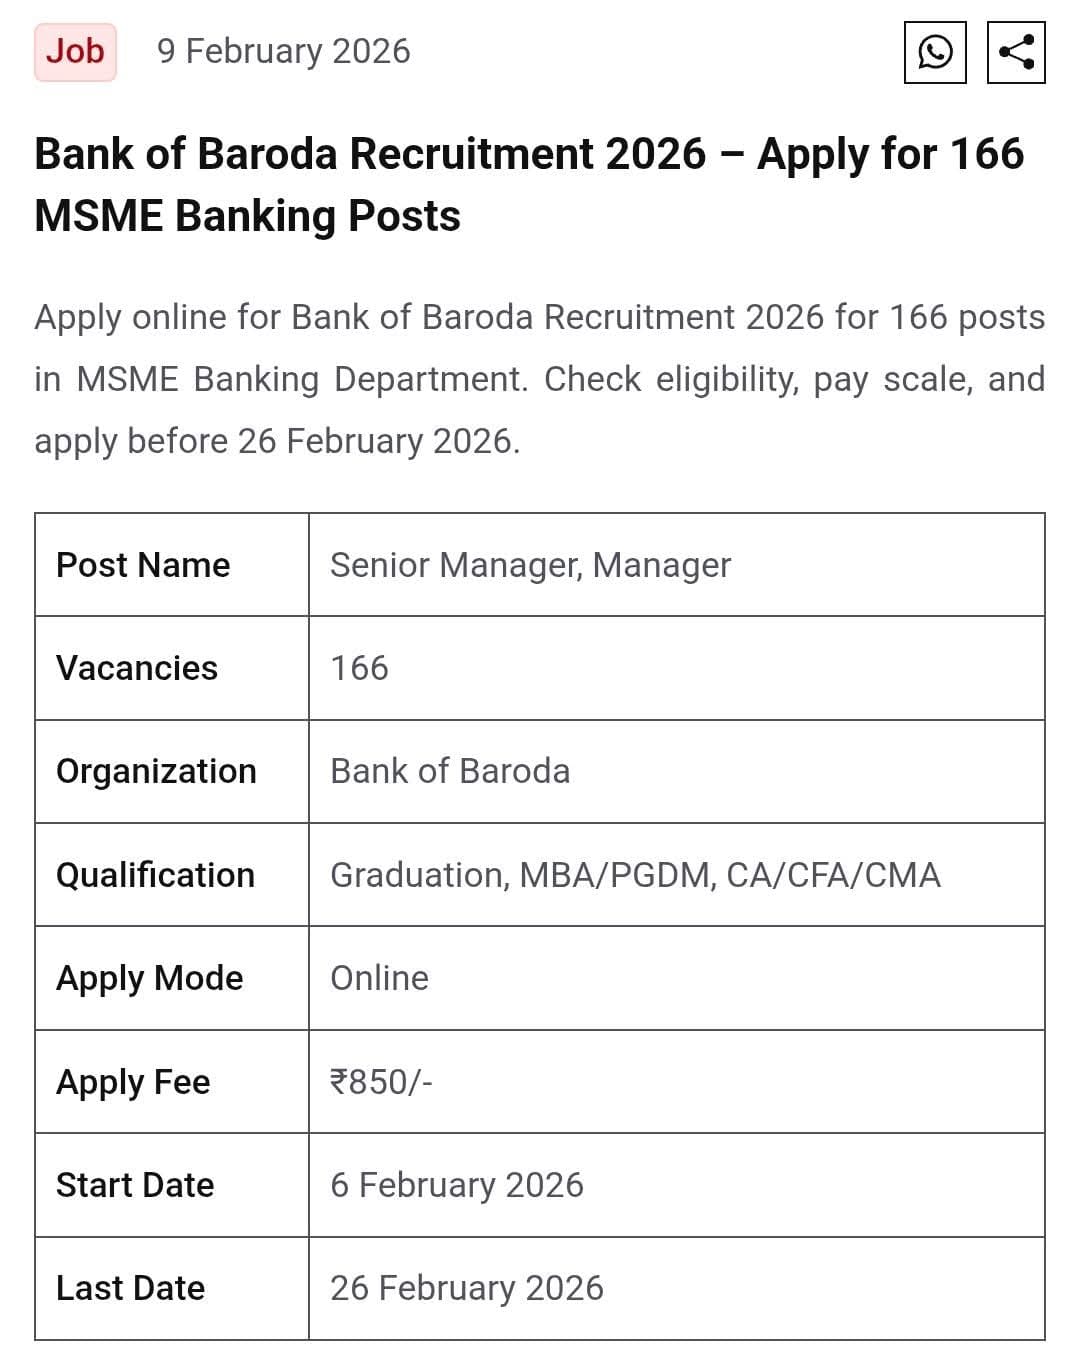Tap the share icon
This screenshot has width=1080, height=1368.
coord(1016,52)
